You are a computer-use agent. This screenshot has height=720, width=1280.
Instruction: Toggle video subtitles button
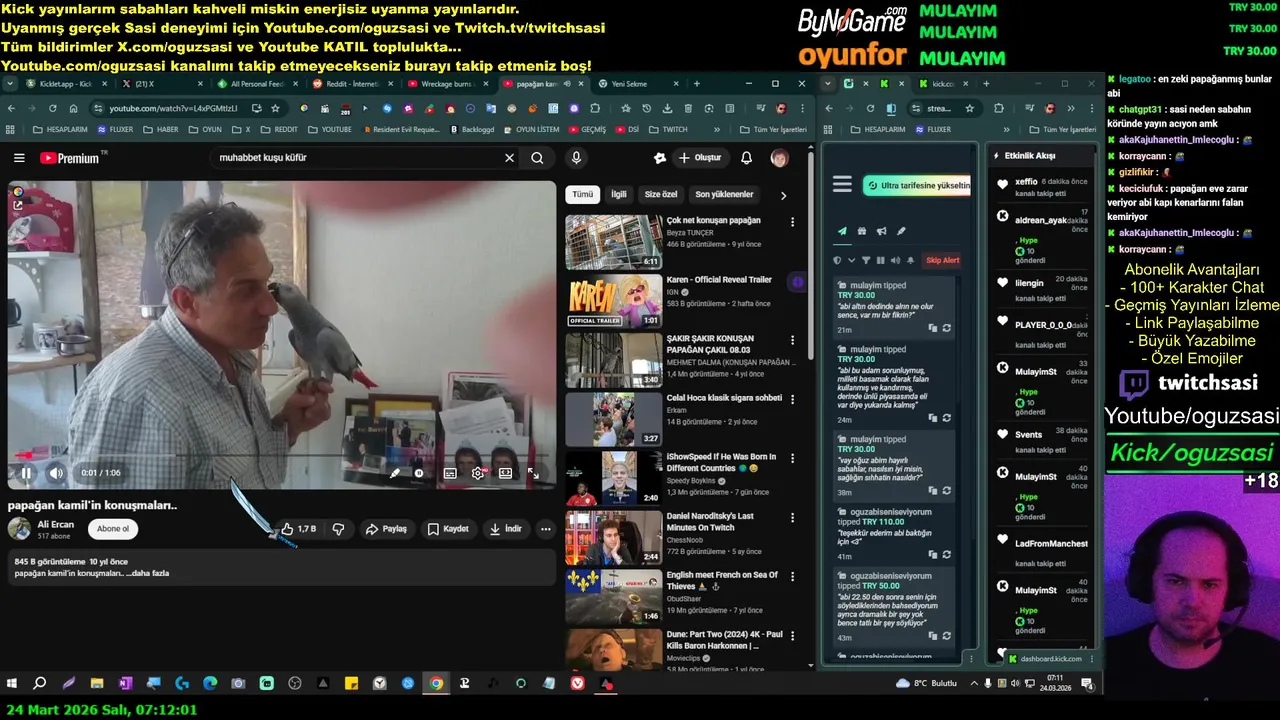450,473
